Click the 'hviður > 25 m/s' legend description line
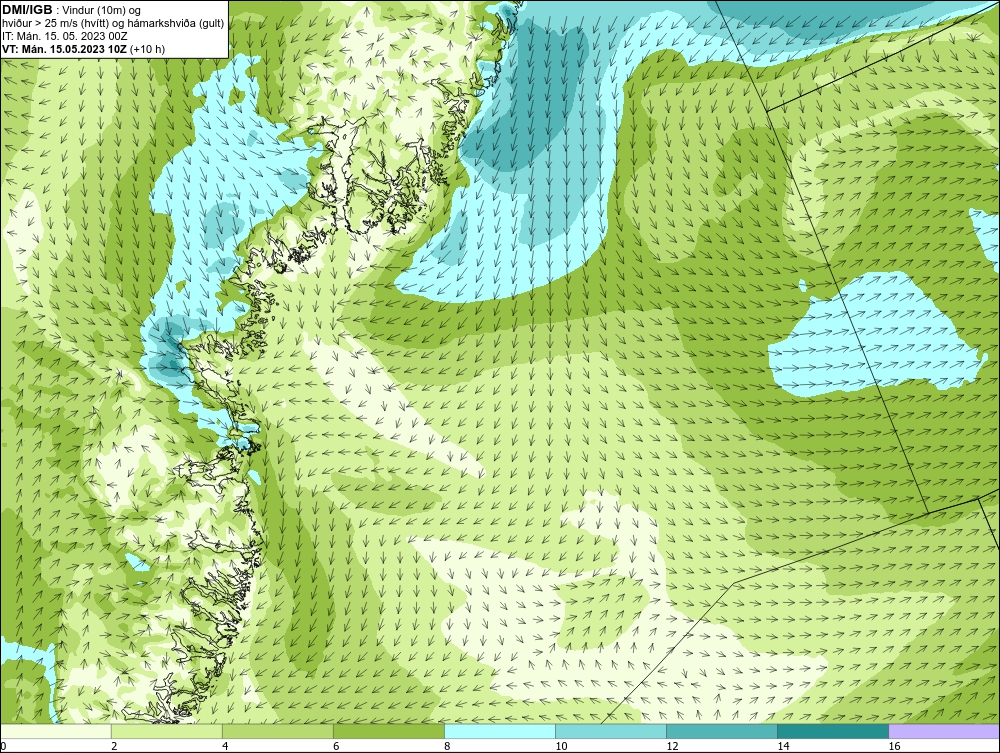 coord(113,24)
